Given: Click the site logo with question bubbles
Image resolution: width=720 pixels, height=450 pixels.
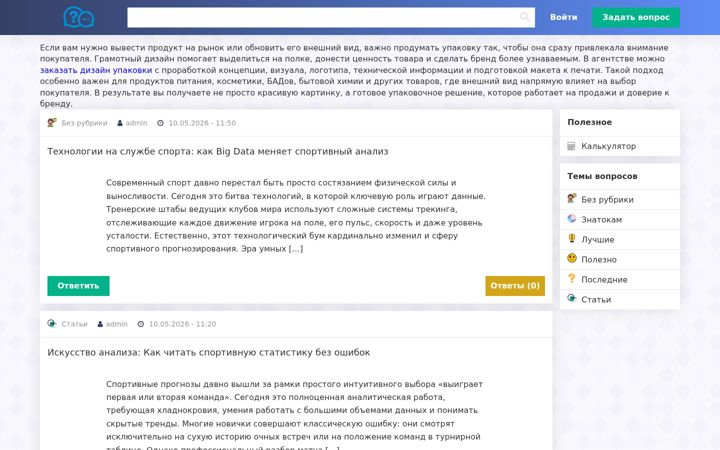Looking at the screenshot, I should (79, 17).
